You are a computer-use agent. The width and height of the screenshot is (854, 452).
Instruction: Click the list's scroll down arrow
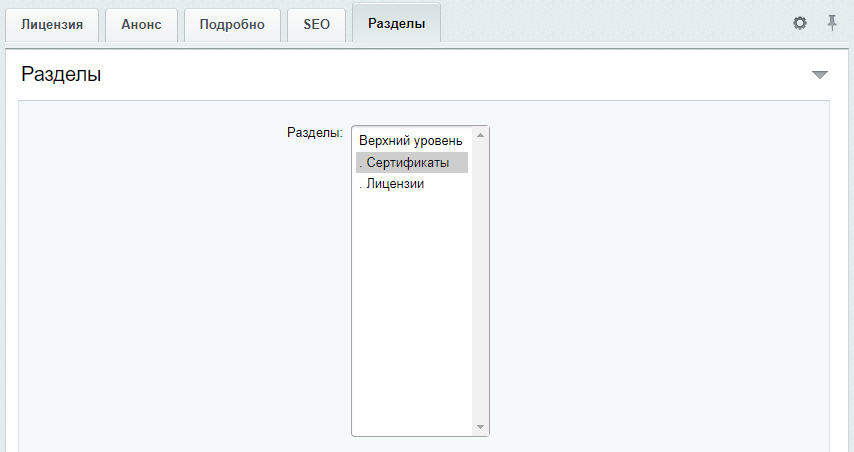click(480, 427)
